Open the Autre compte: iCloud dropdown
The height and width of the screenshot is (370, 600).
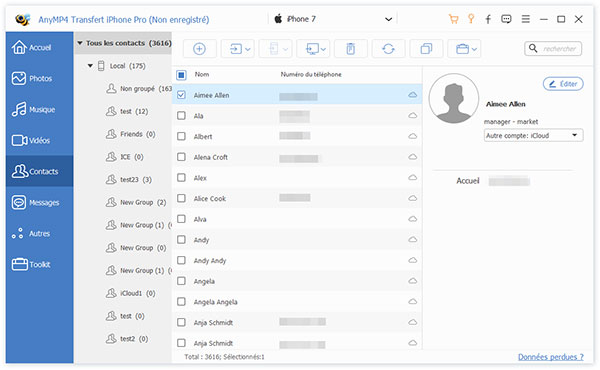pyautogui.click(x=533, y=135)
